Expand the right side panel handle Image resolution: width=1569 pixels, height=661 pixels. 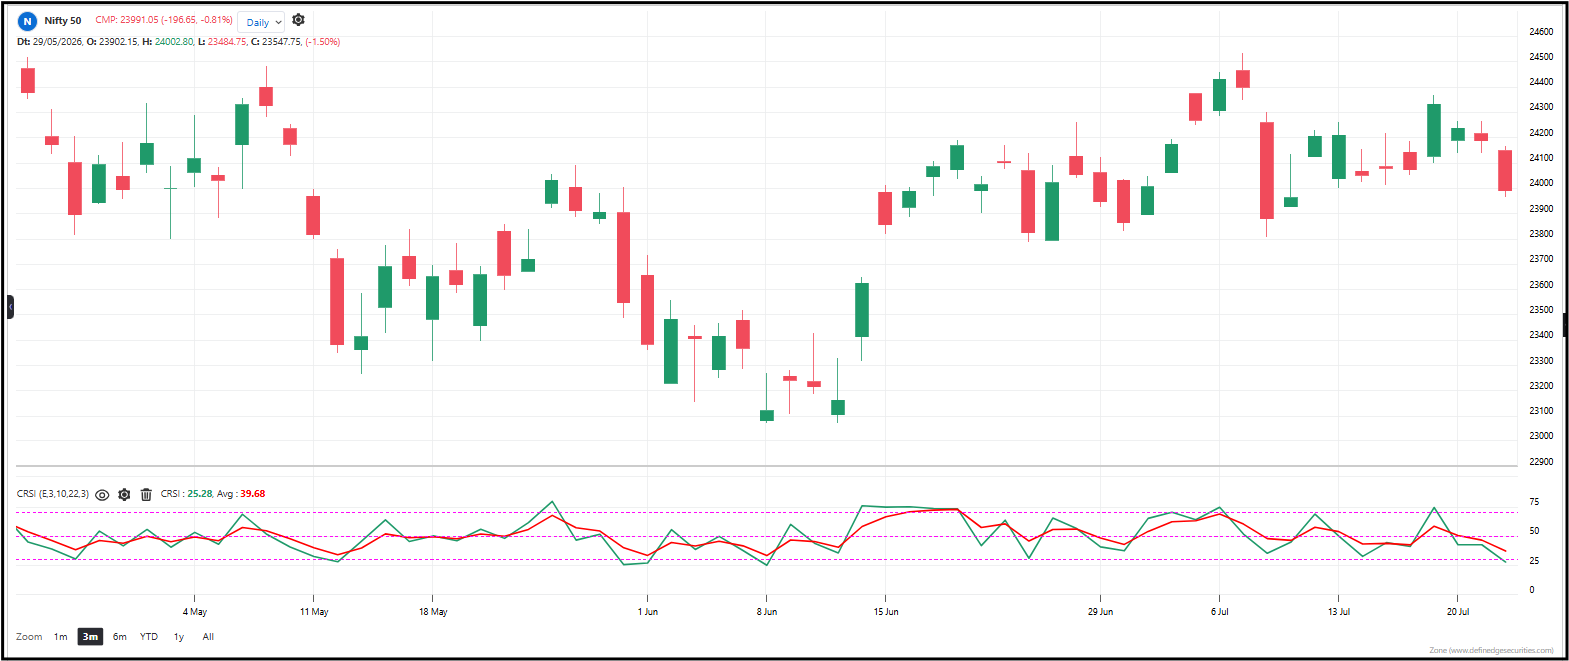click(1564, 324)
